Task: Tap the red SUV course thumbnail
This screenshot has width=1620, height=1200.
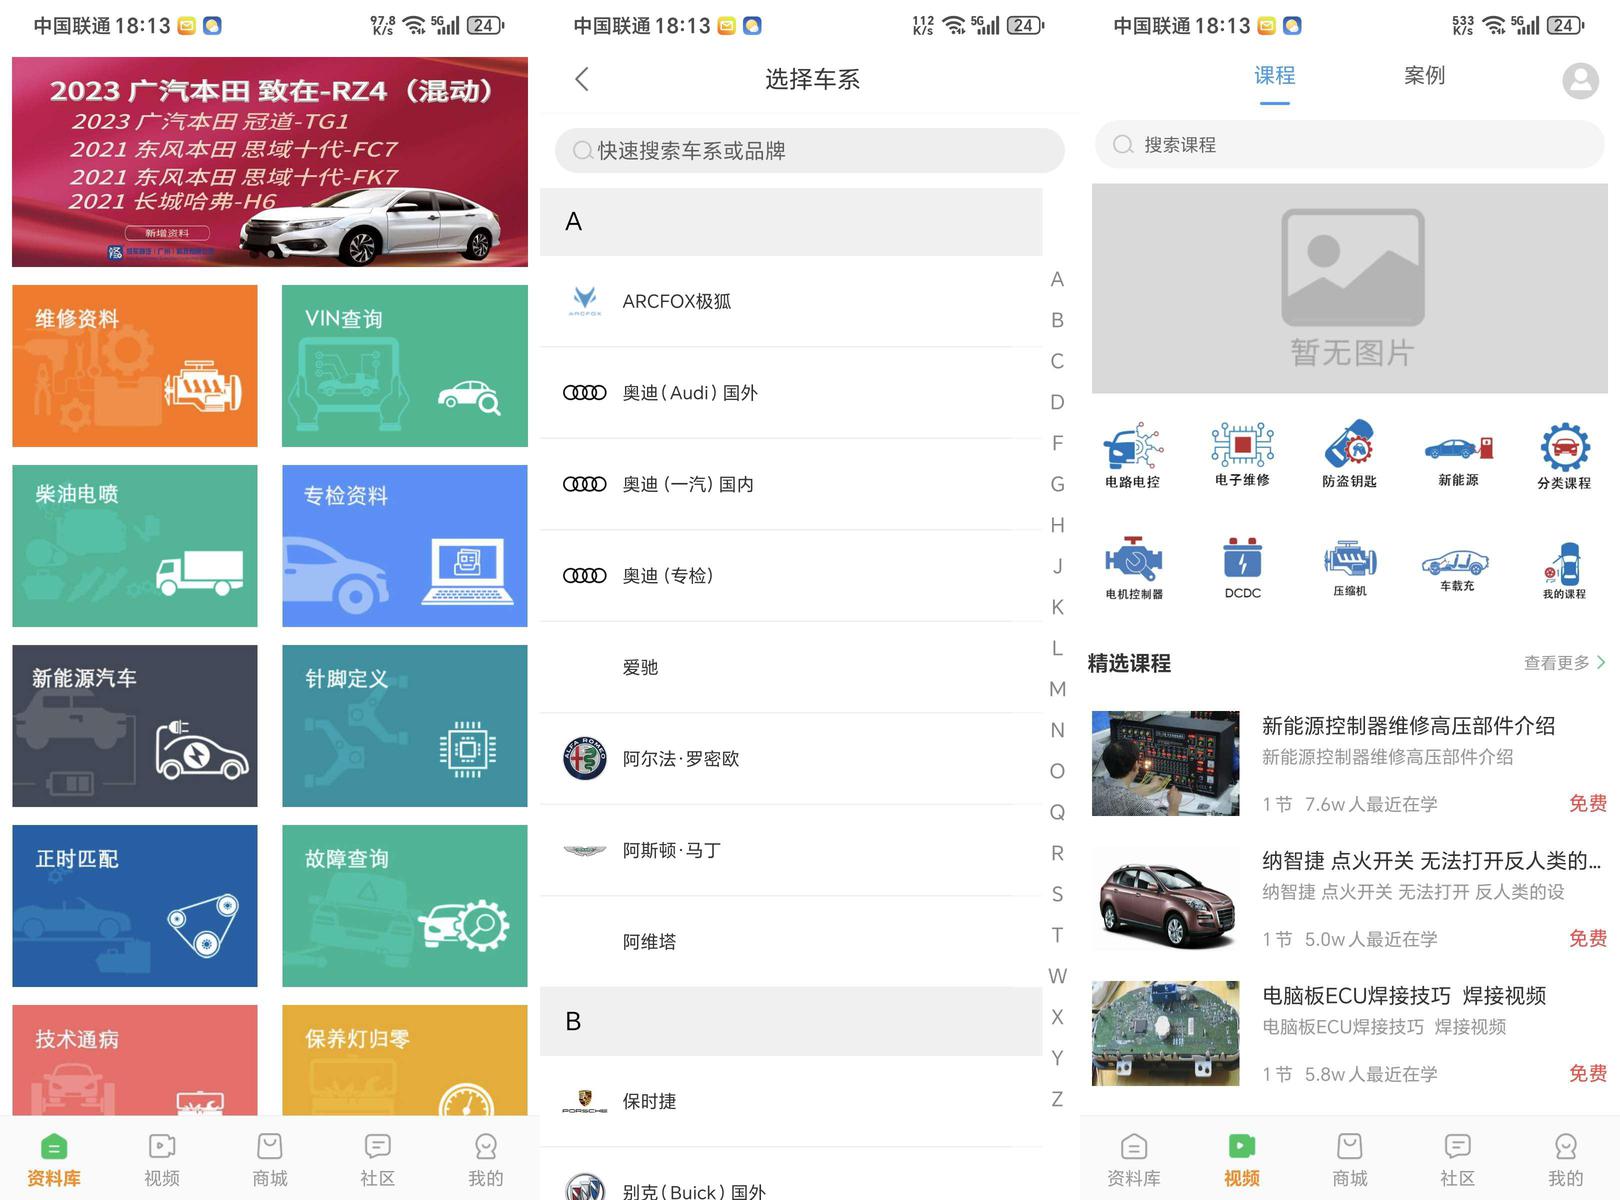Action: (1165, 898)
